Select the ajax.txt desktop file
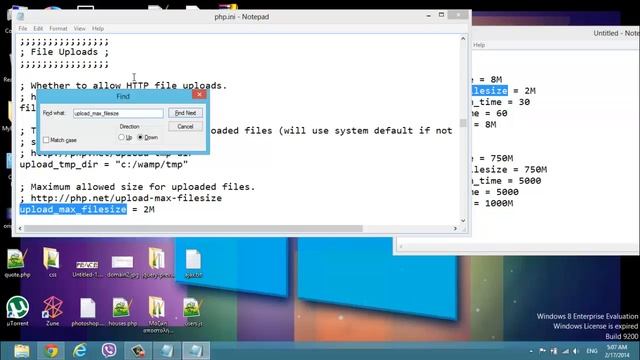640x360 pixels. [193, 263]
